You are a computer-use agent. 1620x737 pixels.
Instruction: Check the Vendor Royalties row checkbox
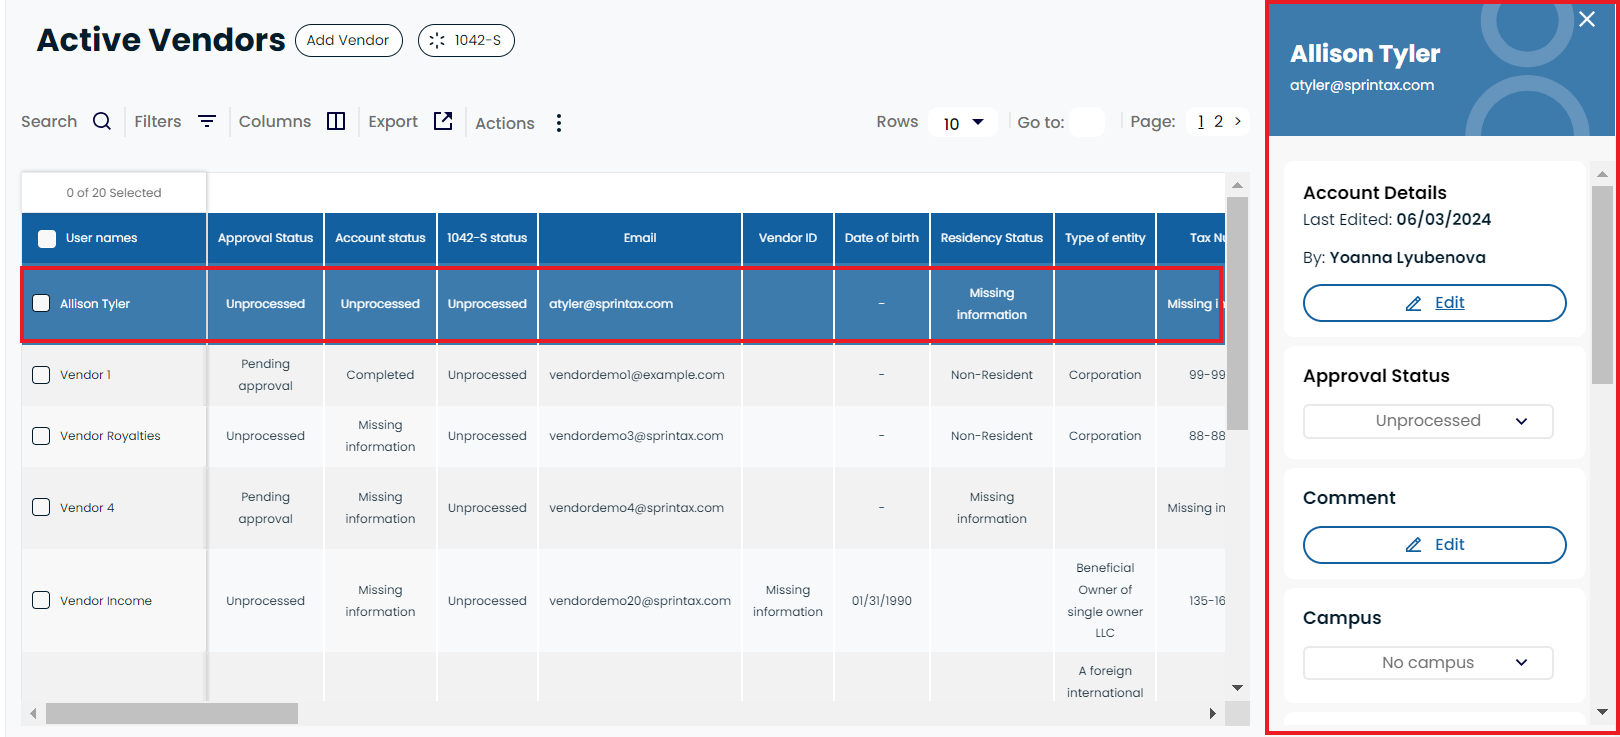[41, 436]
